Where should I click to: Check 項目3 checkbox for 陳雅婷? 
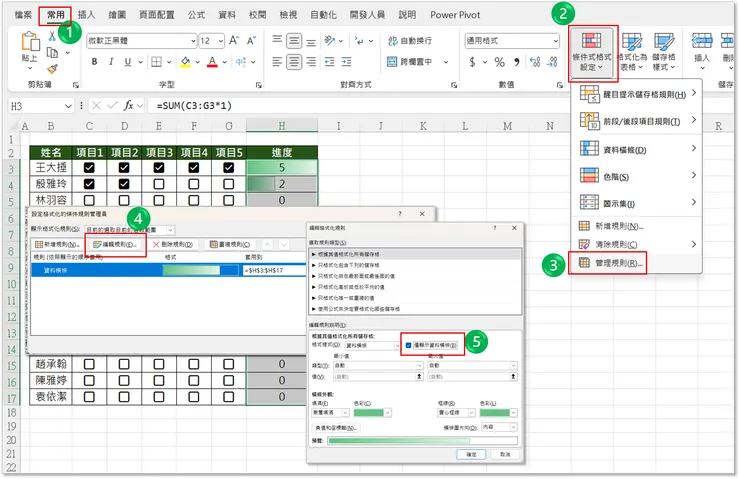(159, 380)
